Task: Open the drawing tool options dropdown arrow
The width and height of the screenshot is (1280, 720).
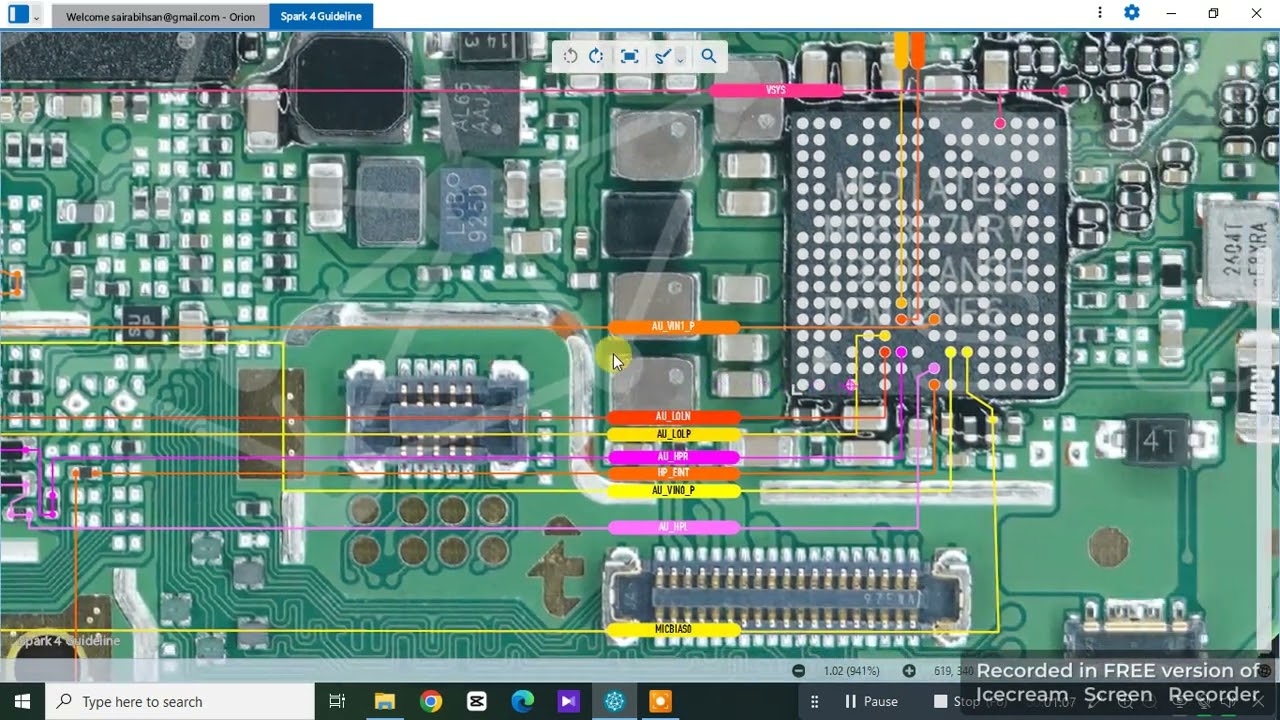Action: [x=680, y=58]
